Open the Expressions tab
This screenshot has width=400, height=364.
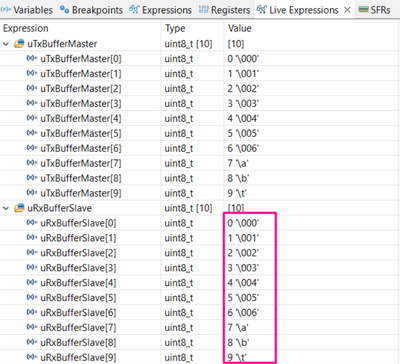161,10
